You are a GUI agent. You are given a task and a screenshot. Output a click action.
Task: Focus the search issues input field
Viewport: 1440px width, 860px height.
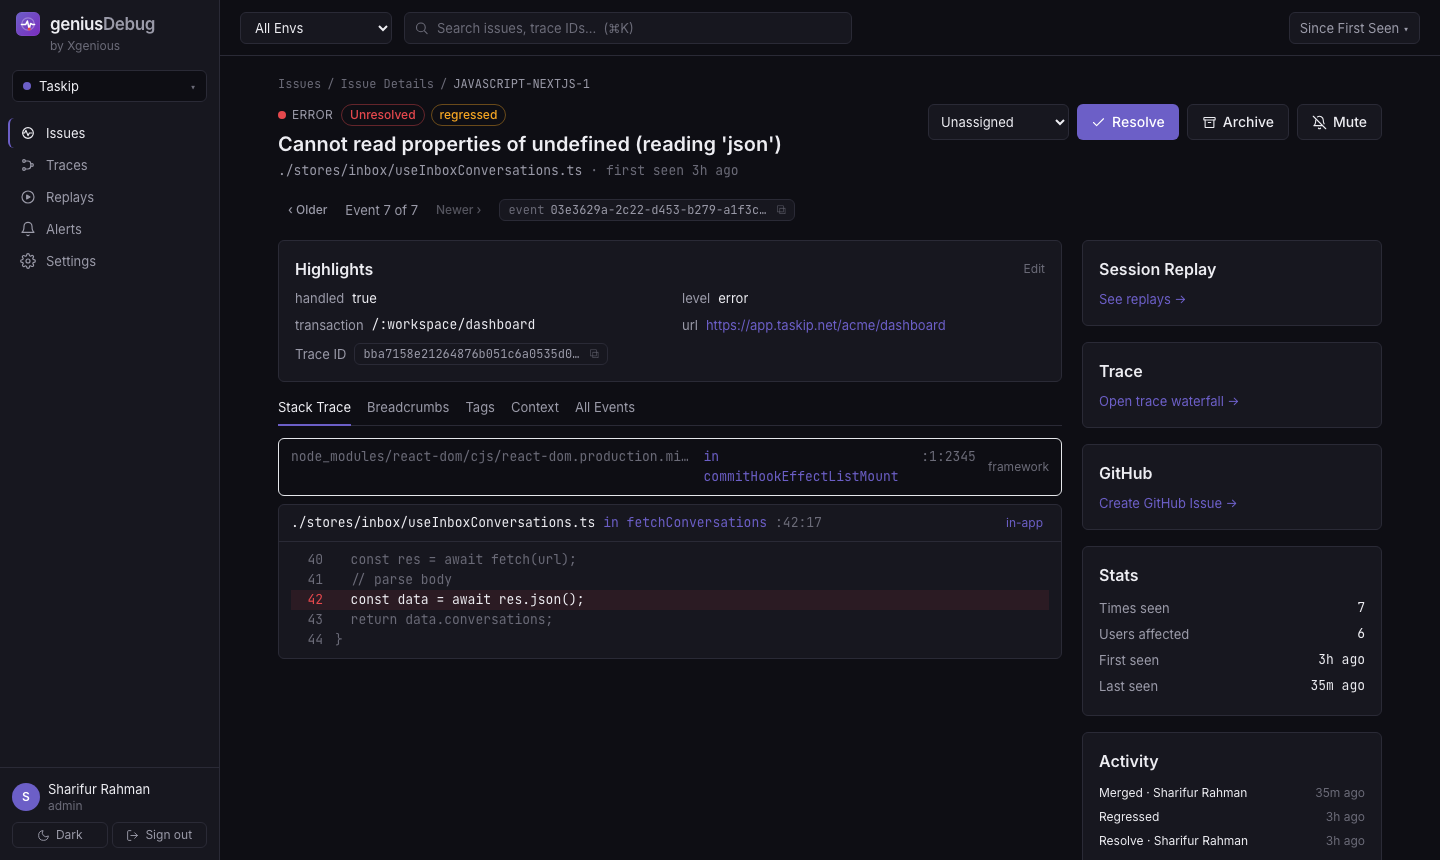(628, 28)
